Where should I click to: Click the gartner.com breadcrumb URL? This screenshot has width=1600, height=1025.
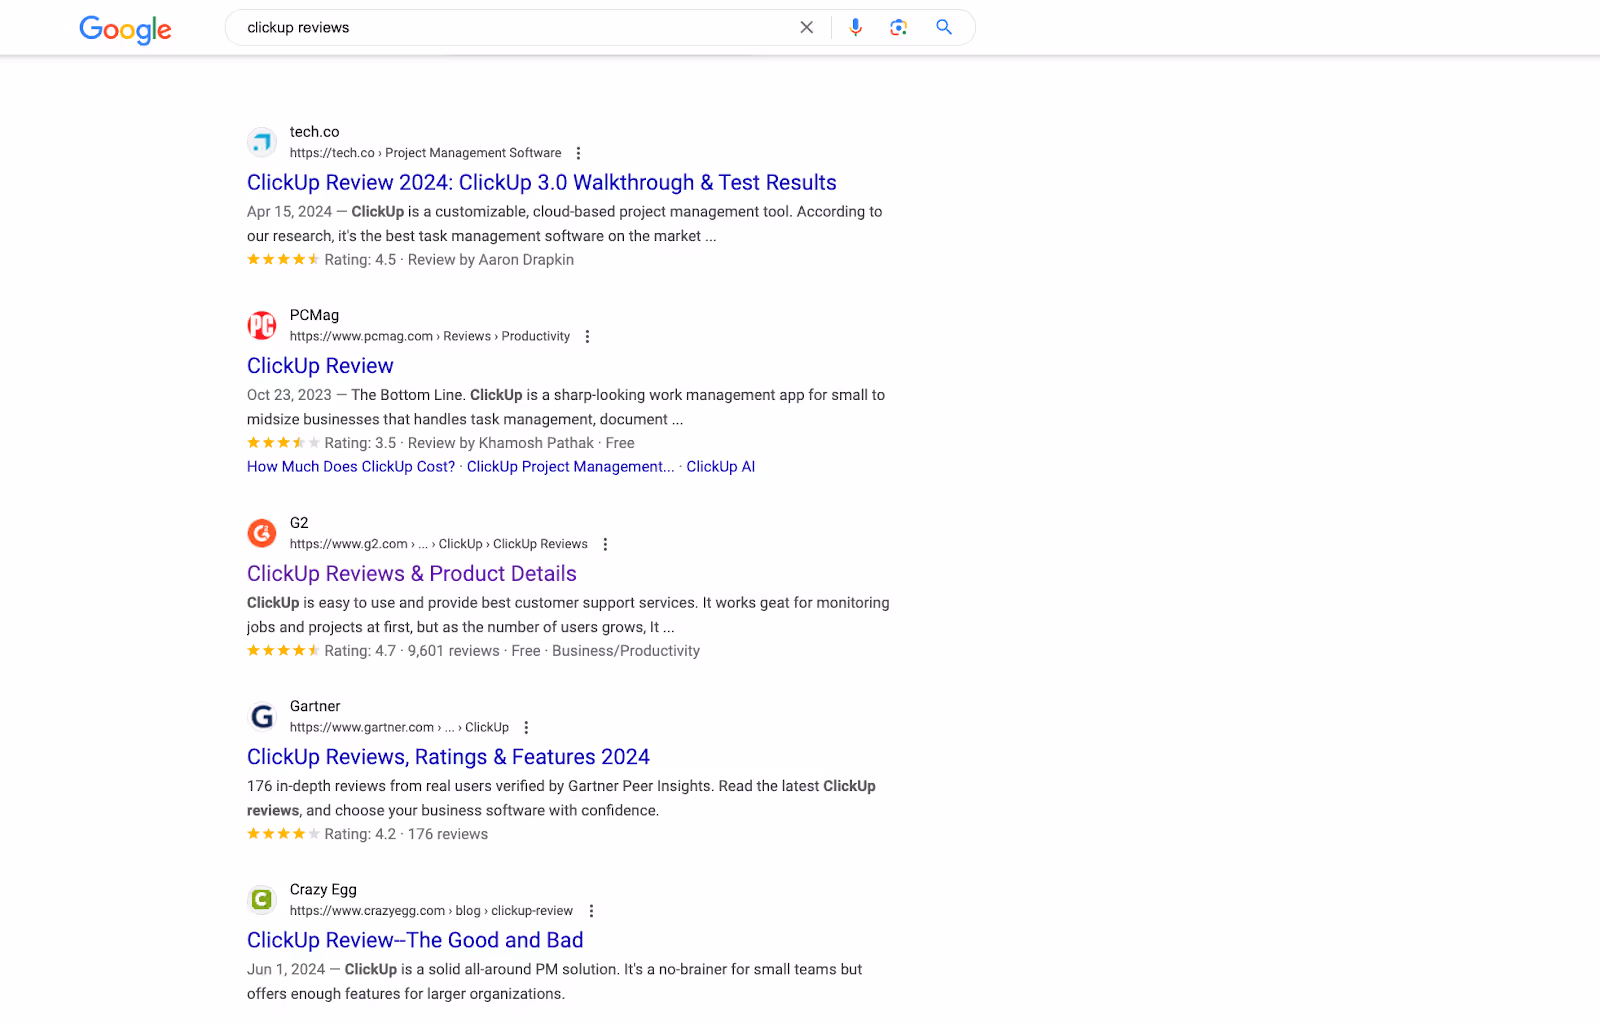pos(399,728)
